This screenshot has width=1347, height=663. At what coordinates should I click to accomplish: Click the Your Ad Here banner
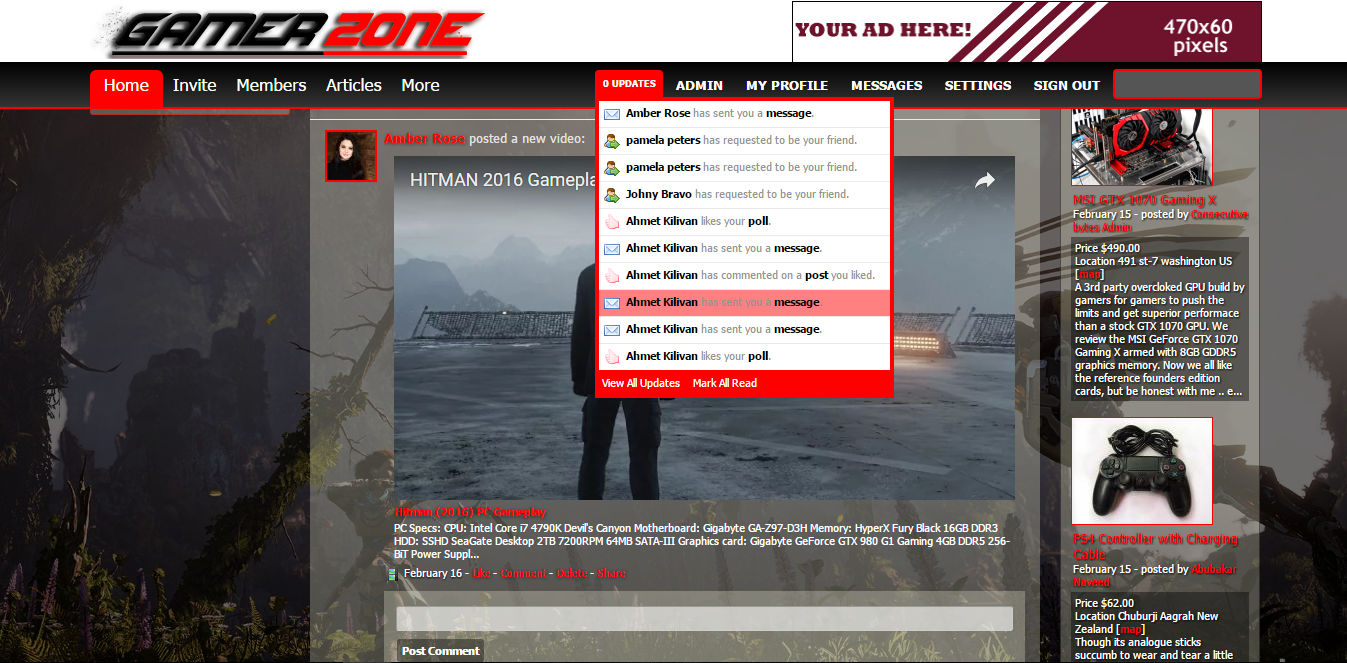coord(1026,31)
